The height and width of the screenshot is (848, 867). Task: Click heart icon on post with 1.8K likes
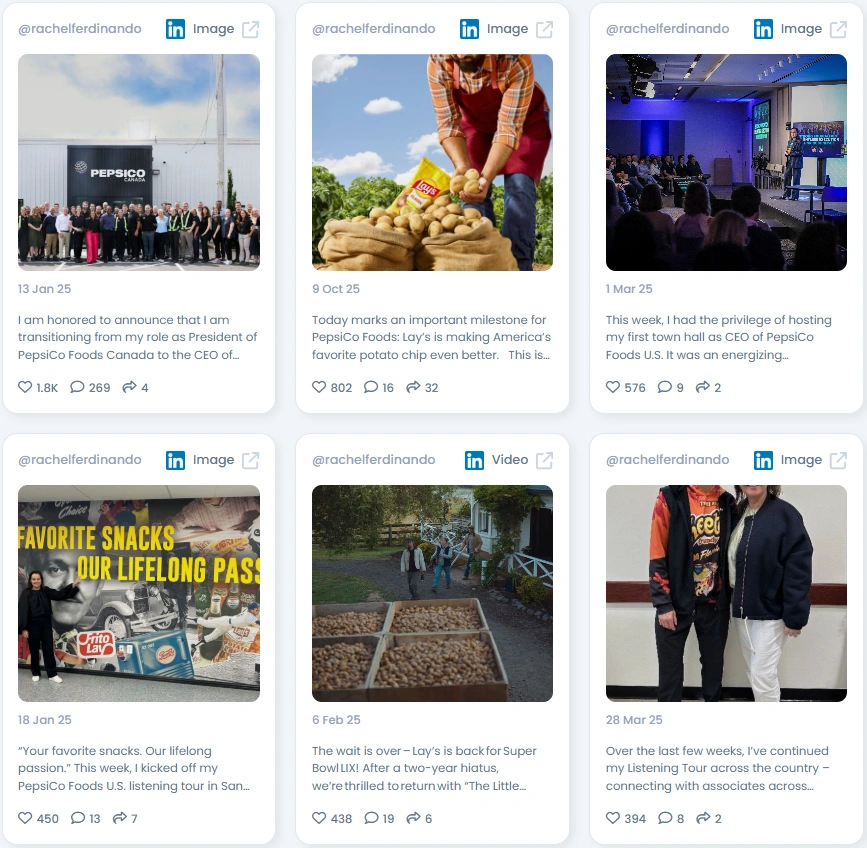click(25, 387)
